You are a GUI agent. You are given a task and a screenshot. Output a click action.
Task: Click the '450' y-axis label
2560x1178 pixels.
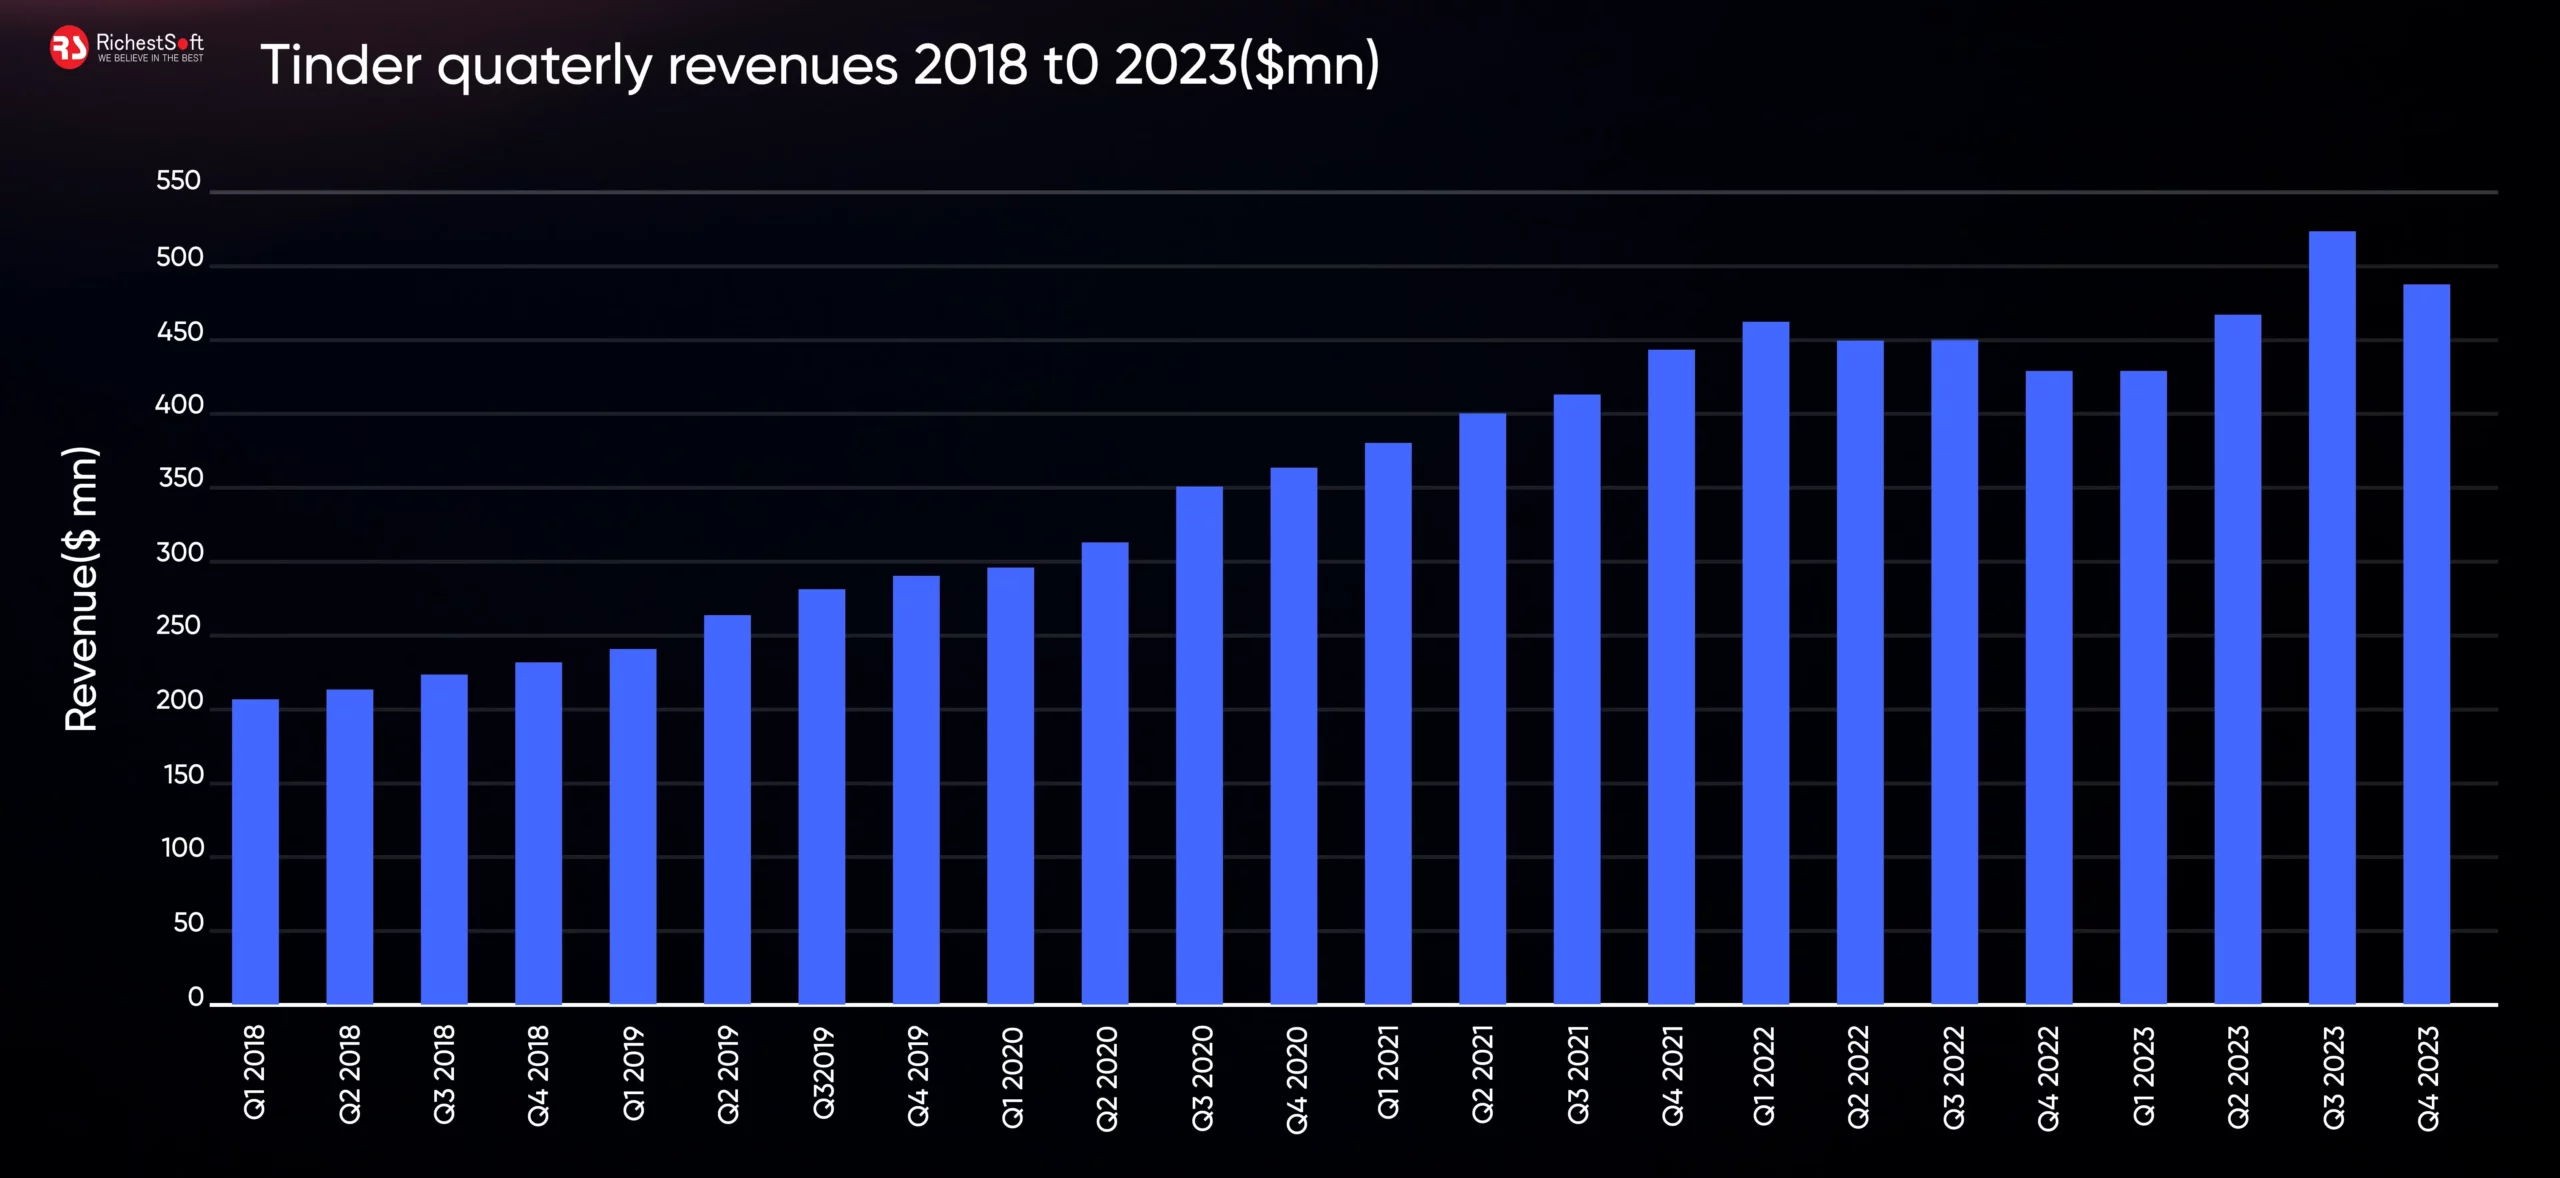pos(180,332)
